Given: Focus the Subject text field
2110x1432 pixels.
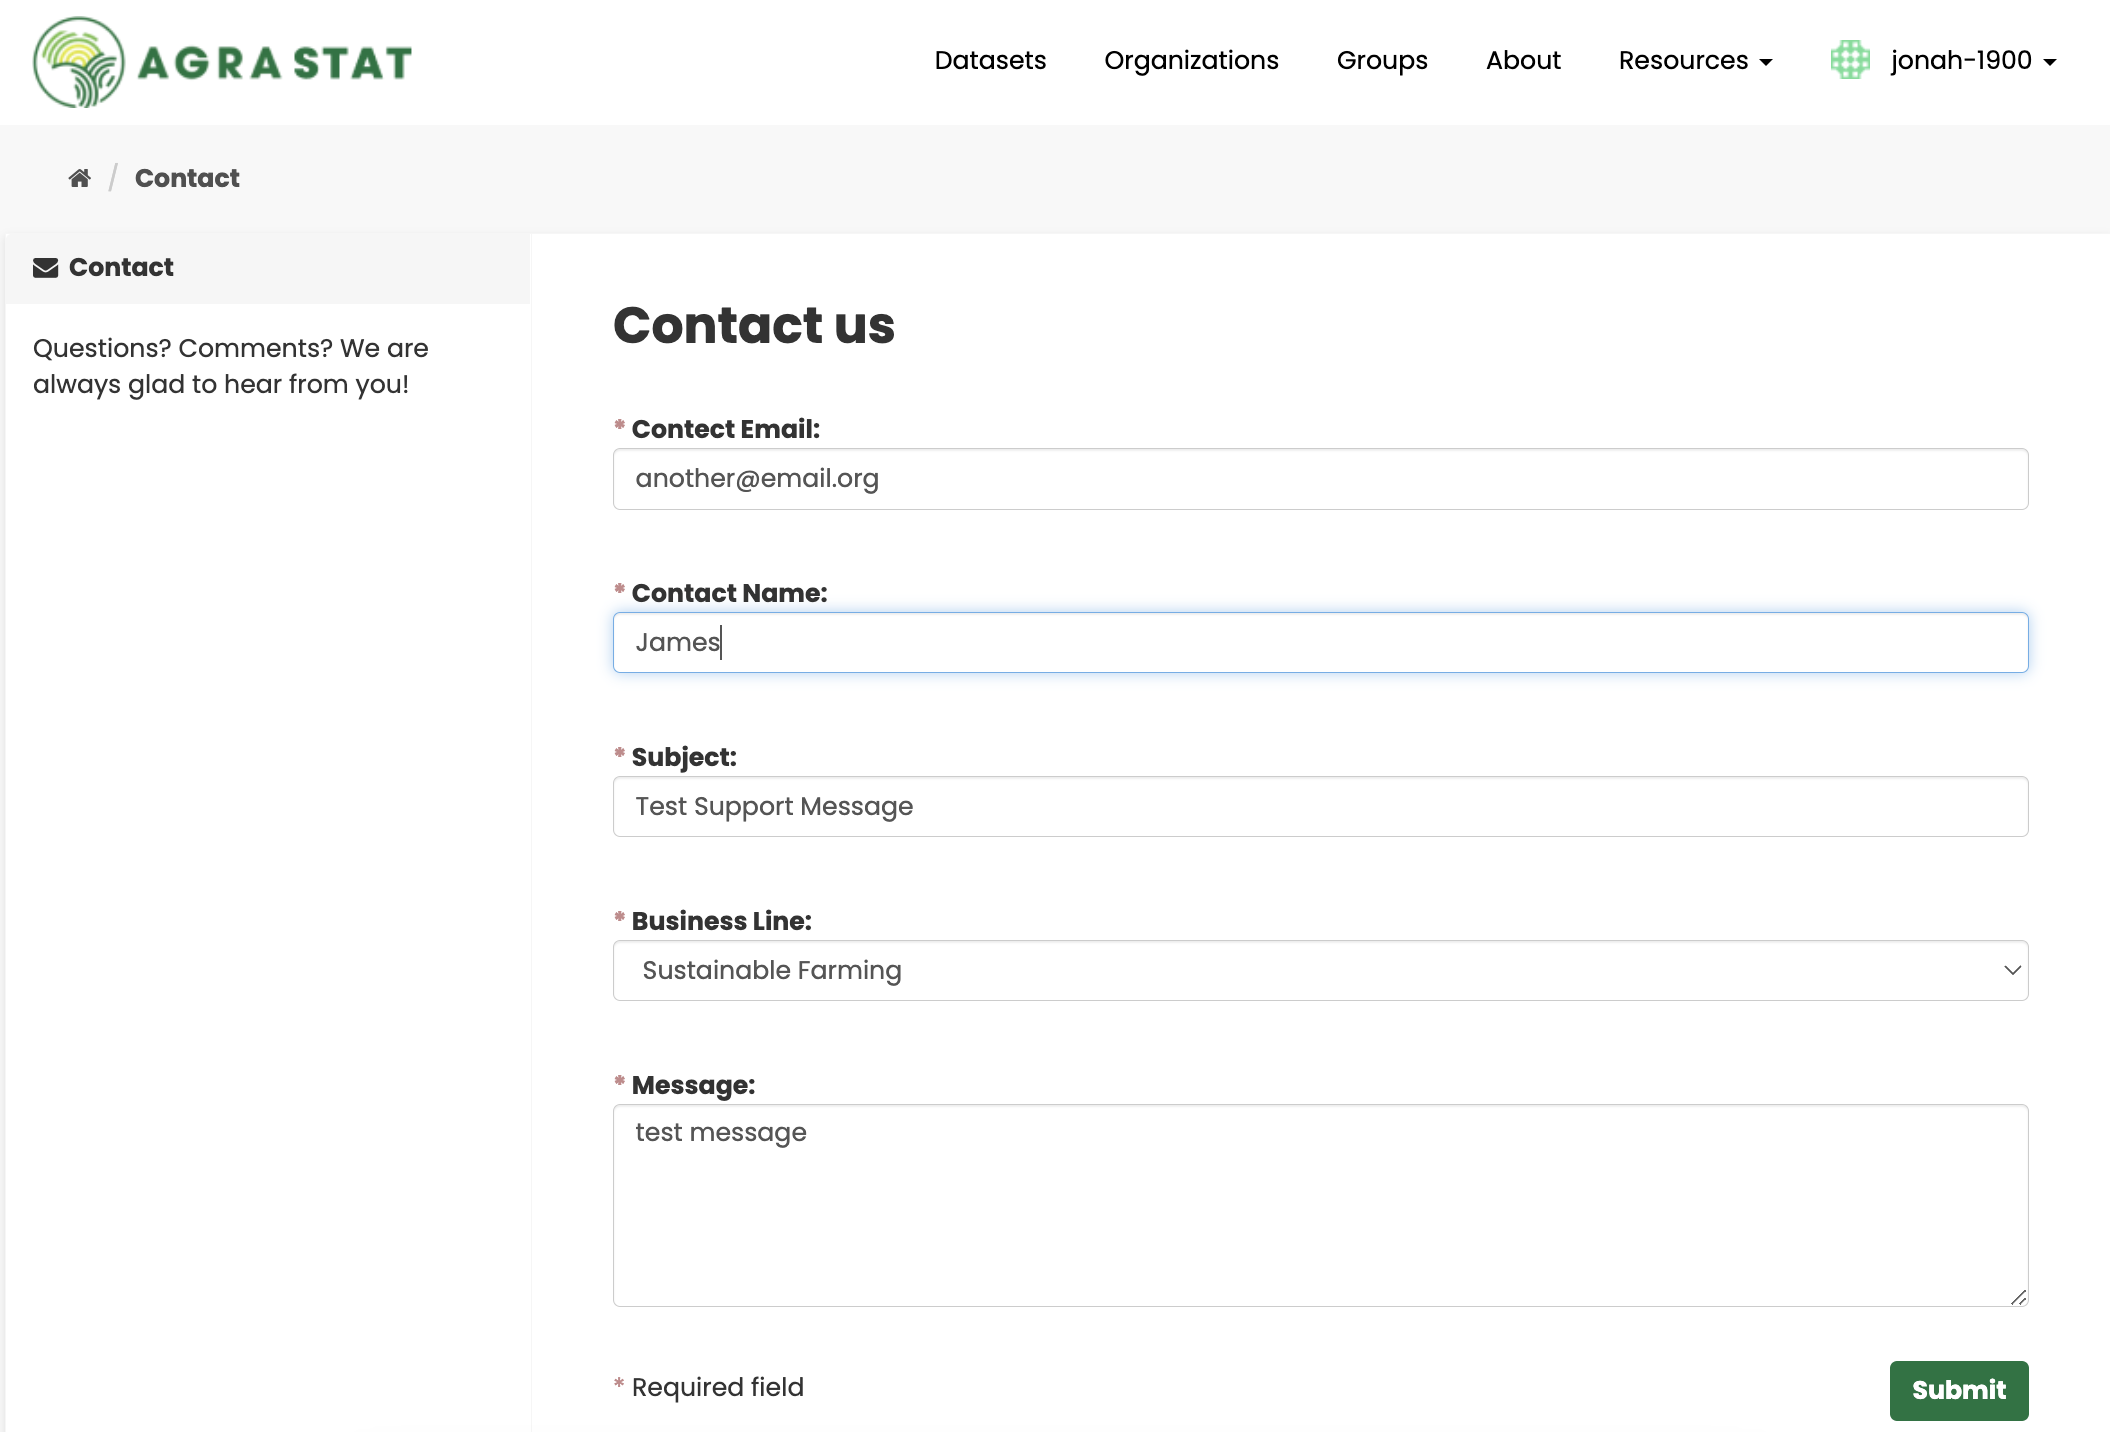Looking at the screenshot, I should tap(1320, 807).
